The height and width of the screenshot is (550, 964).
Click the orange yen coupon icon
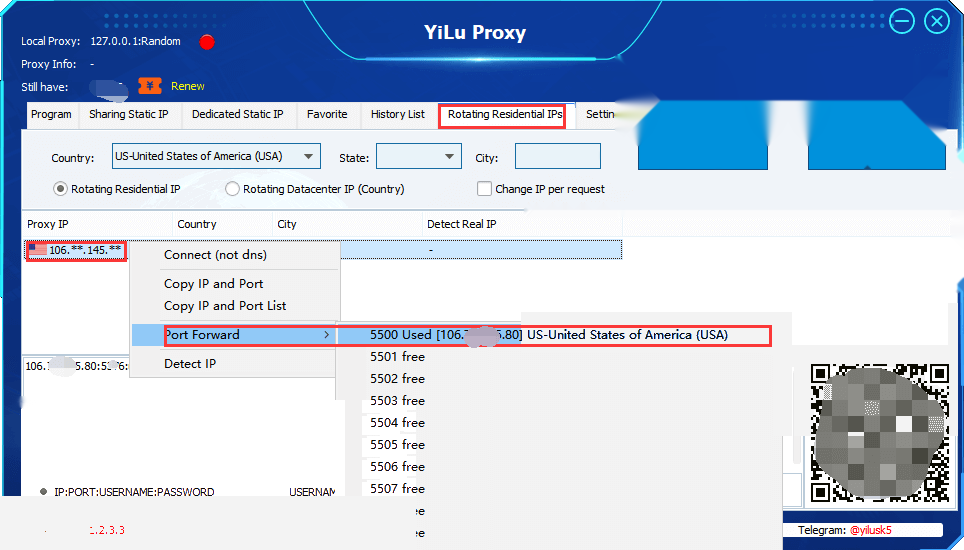(149, 86)
